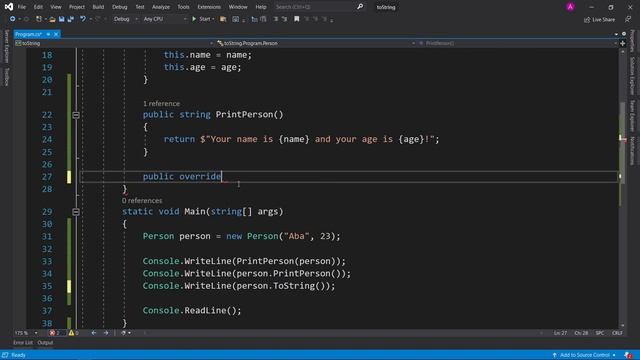The height and width of the screenshot is (360, 640).
Task: Open the Edit menu
Action: pos(38,7)
